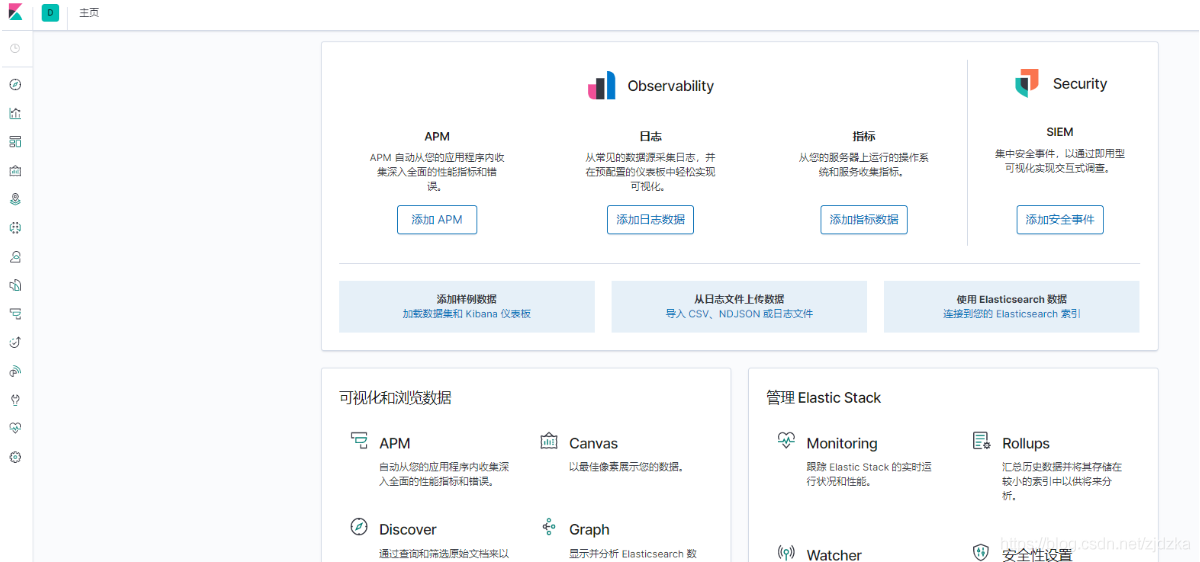
Task: Open the Rollups link
Action: (x=1026, y=444)
